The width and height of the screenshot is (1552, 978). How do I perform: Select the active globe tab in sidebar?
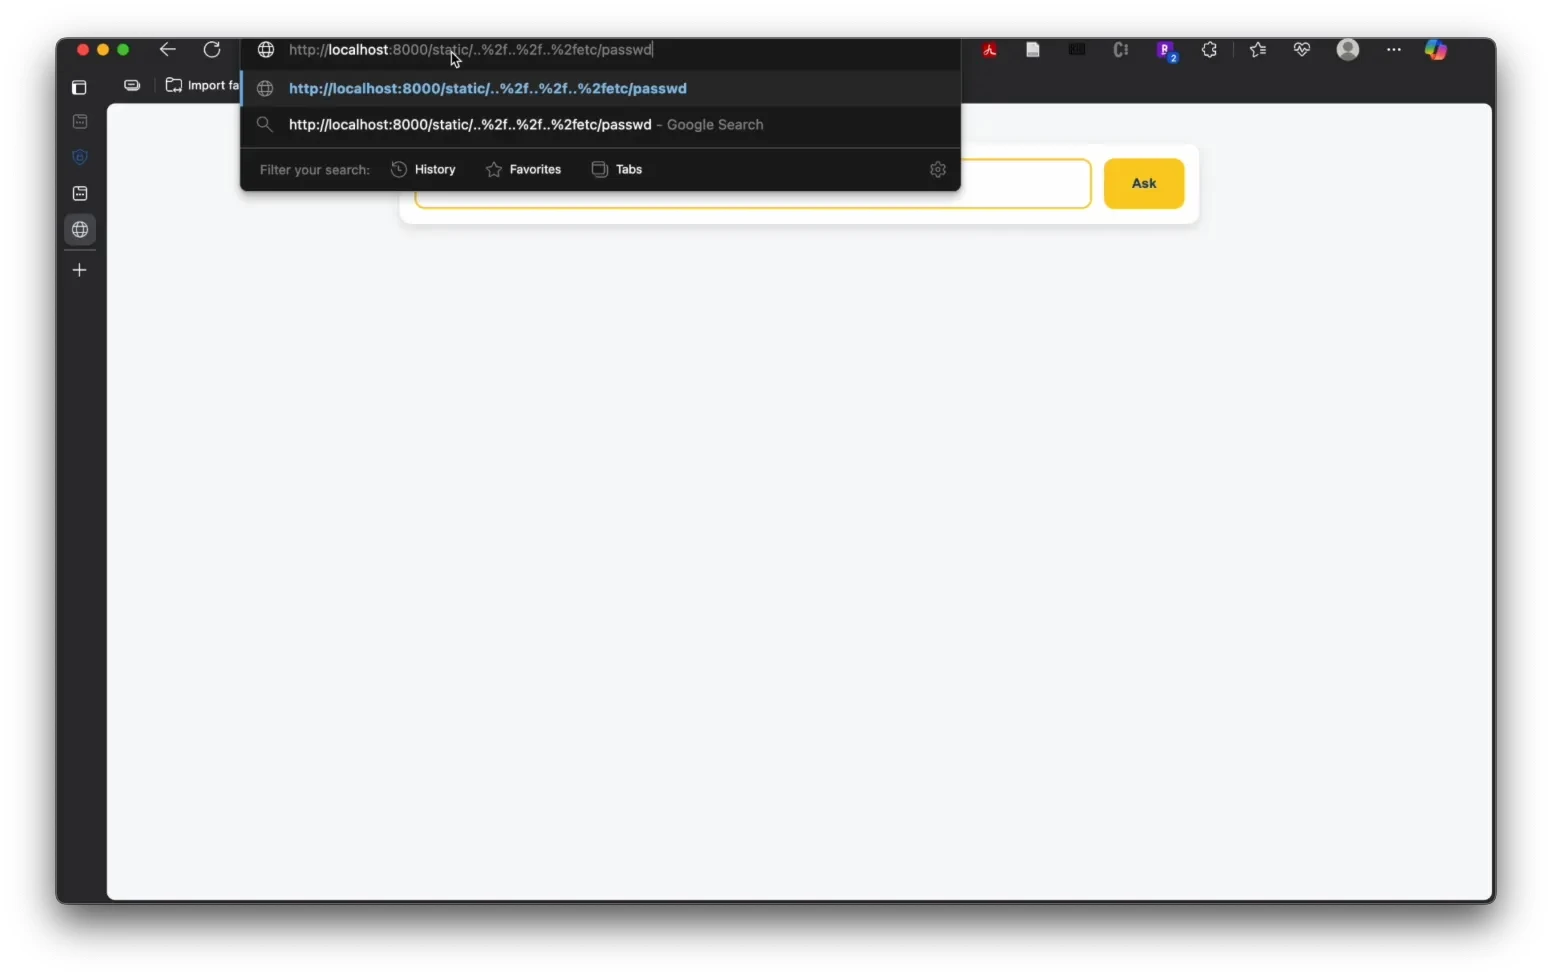pos(80,230)
